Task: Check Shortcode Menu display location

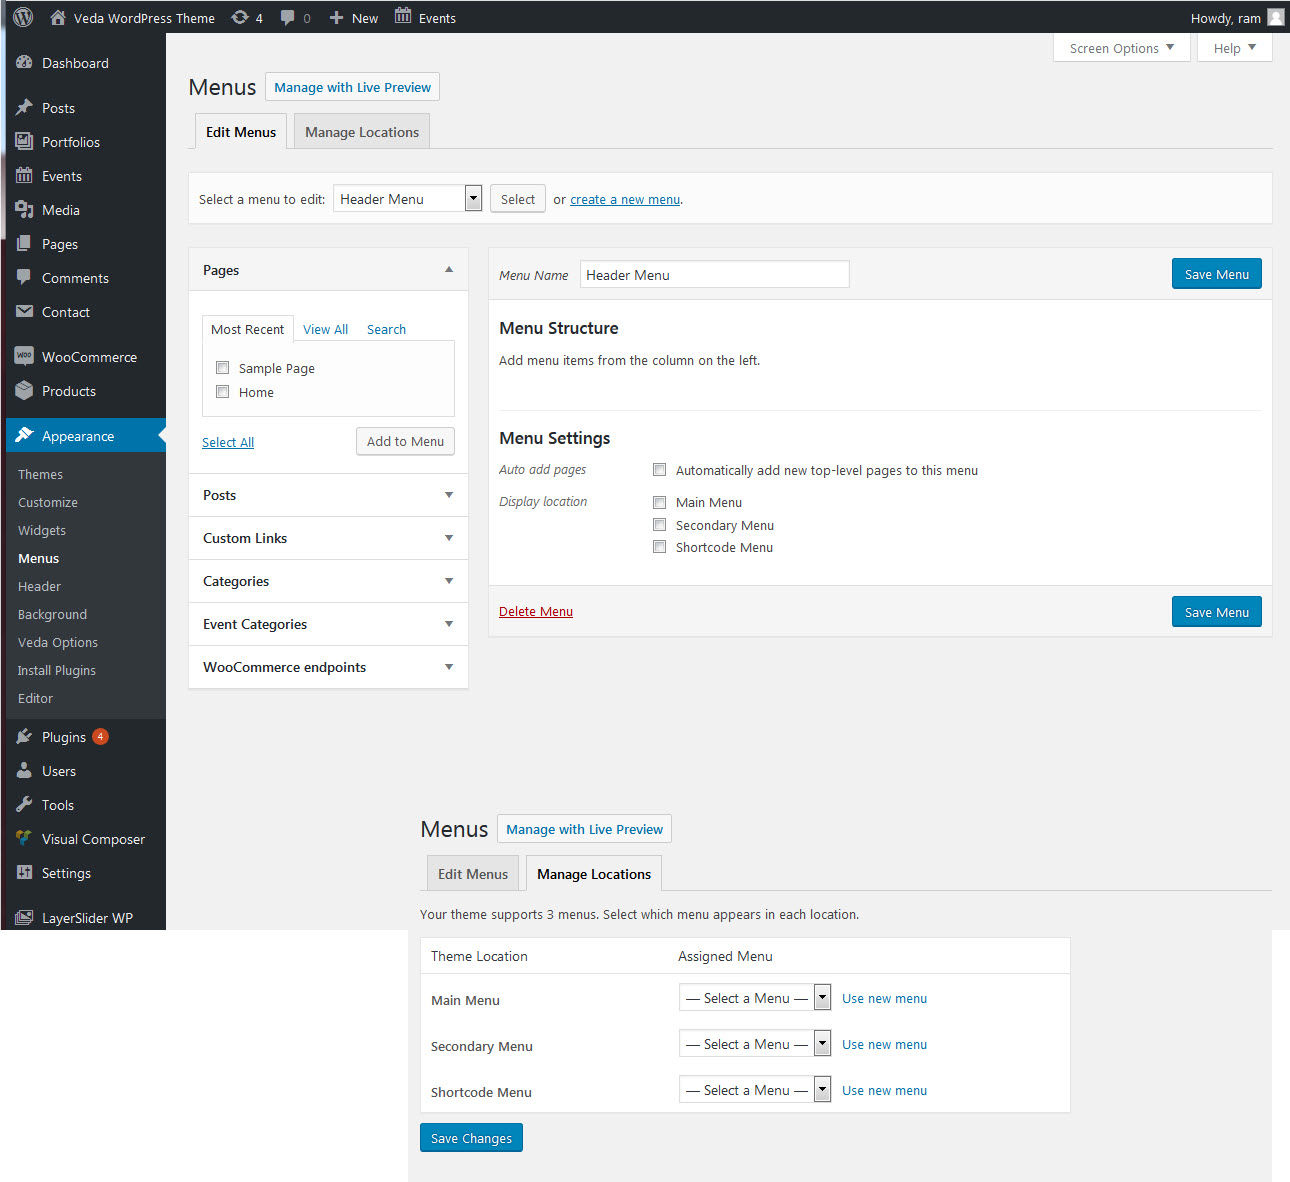Action: 660,546
